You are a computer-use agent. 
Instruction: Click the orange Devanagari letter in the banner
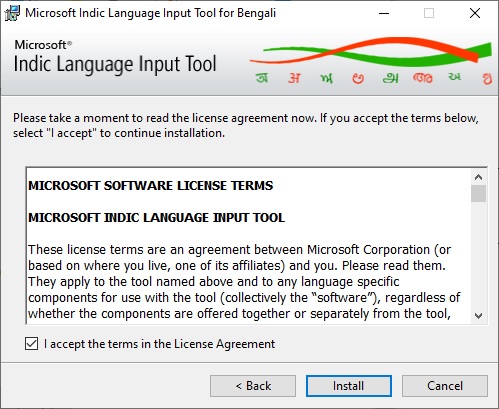coord(294,78)
